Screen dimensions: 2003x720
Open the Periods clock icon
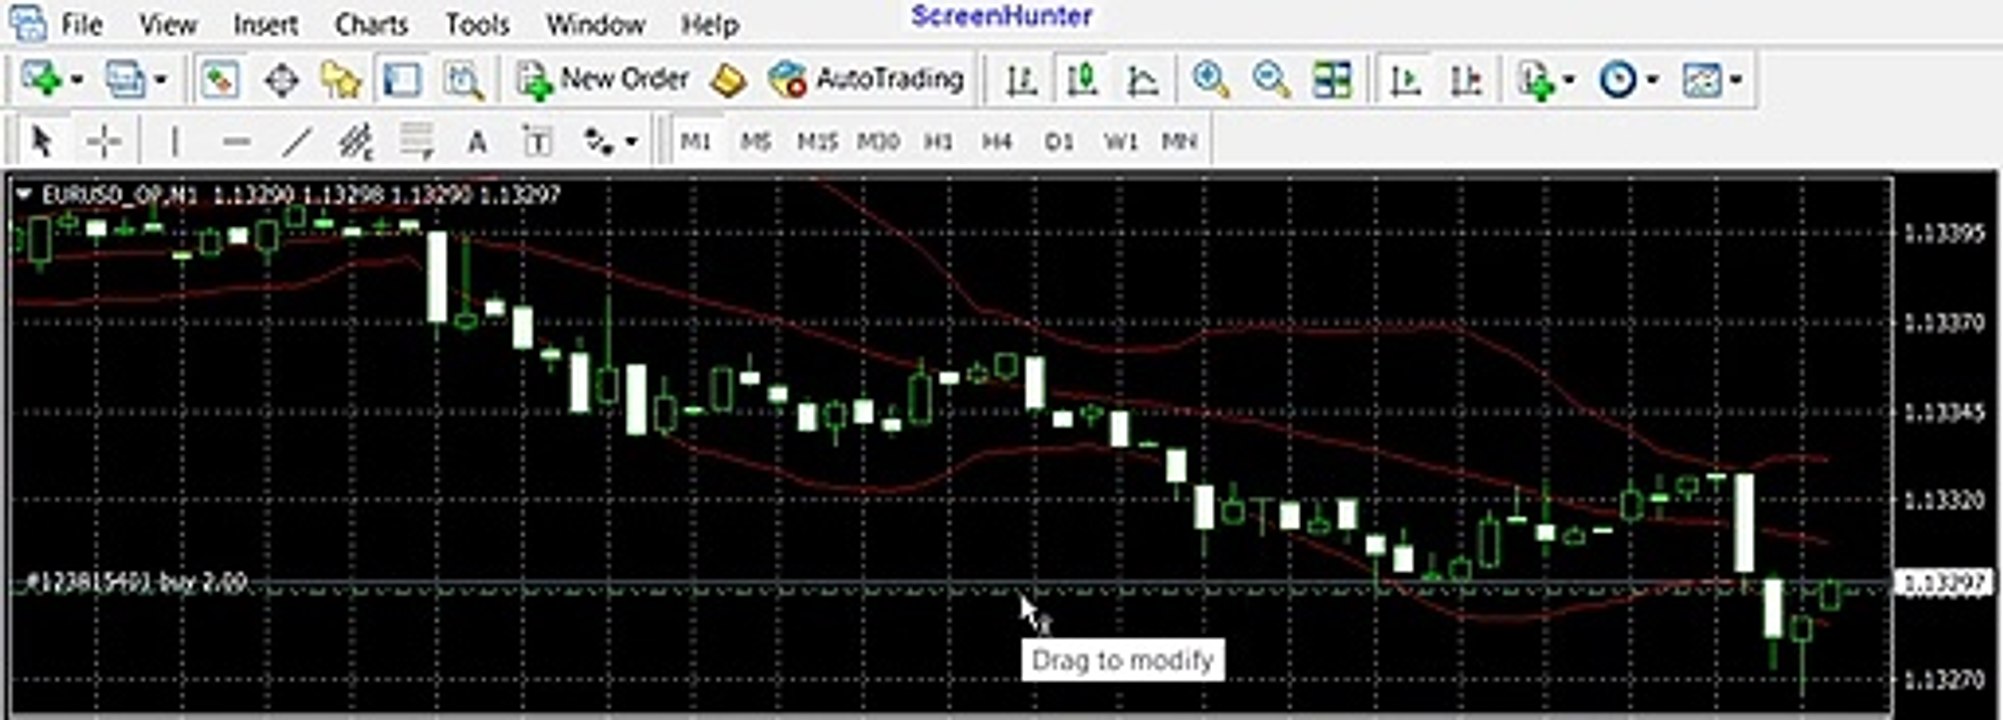point(1617,79)
